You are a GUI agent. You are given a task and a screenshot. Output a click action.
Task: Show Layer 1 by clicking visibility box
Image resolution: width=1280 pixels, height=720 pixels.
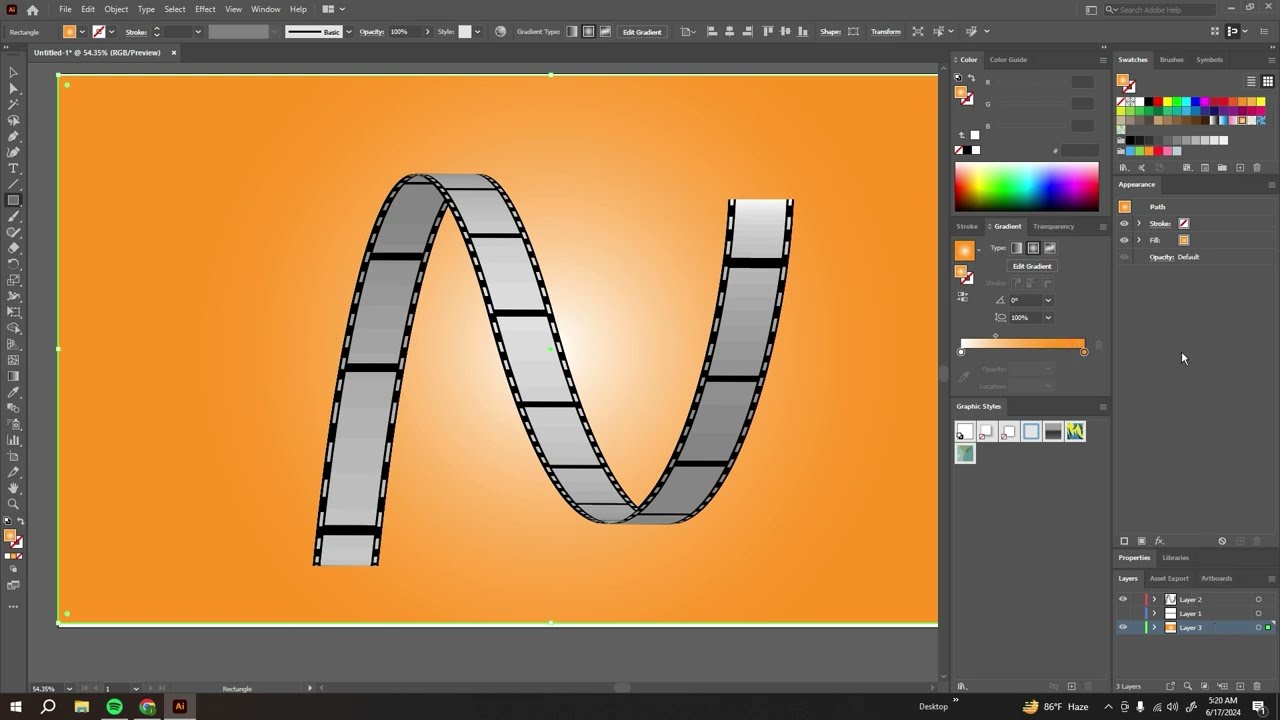coord(1123,613)
